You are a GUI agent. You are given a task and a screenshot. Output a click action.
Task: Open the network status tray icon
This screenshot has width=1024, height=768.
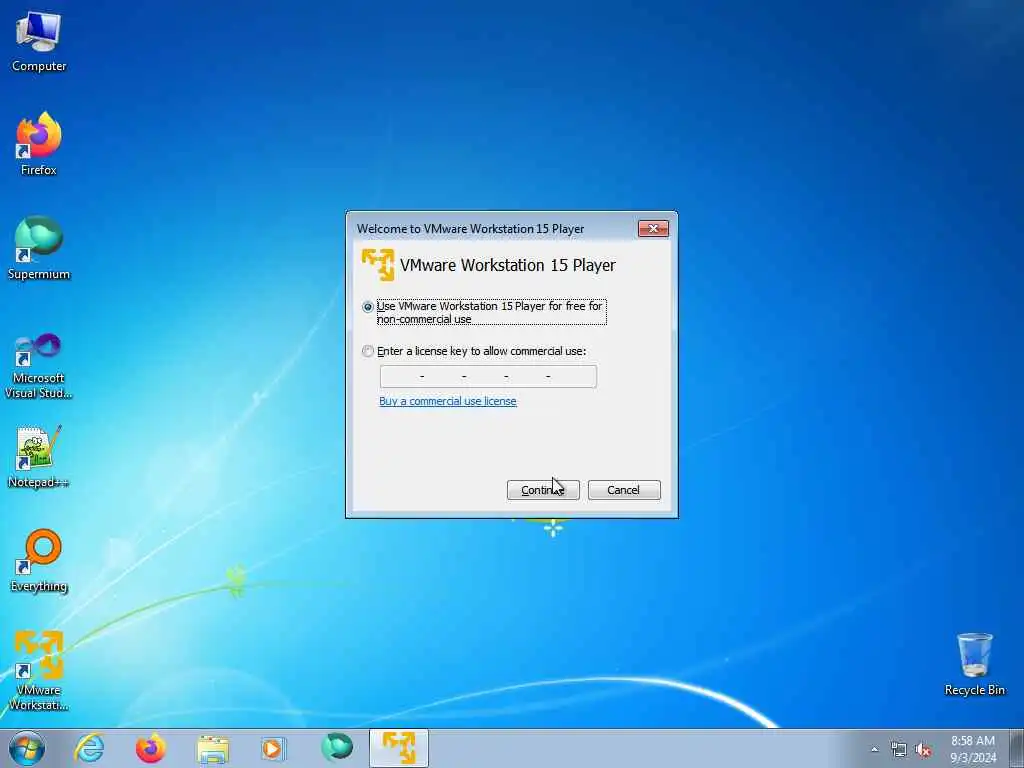[x=899, y=750]
